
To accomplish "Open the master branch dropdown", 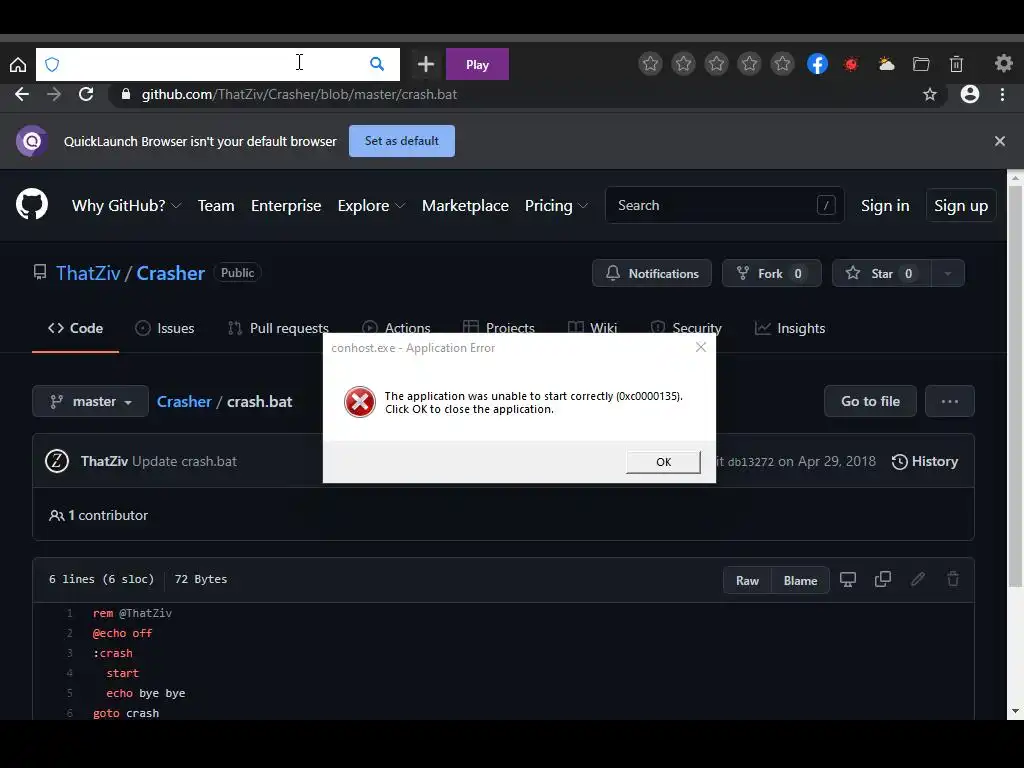I will 90,402.
